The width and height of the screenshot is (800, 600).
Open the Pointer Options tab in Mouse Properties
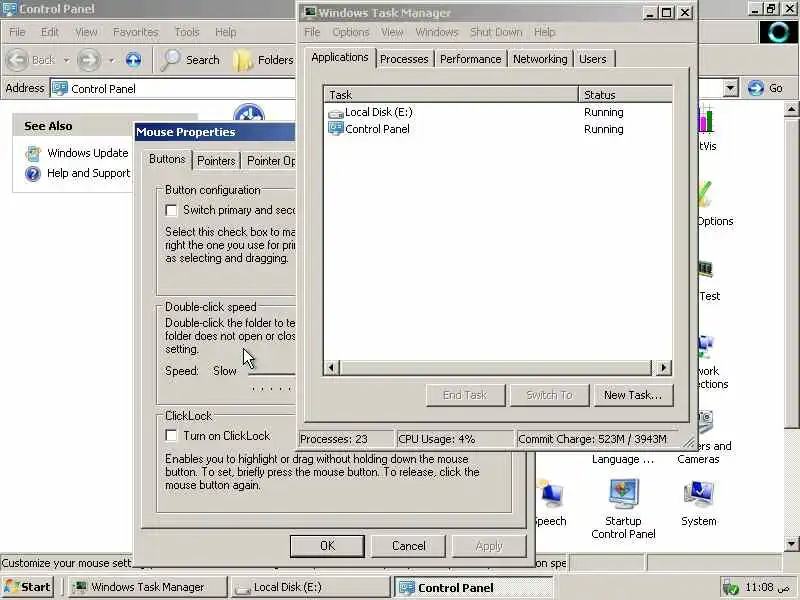pos(270,161)
